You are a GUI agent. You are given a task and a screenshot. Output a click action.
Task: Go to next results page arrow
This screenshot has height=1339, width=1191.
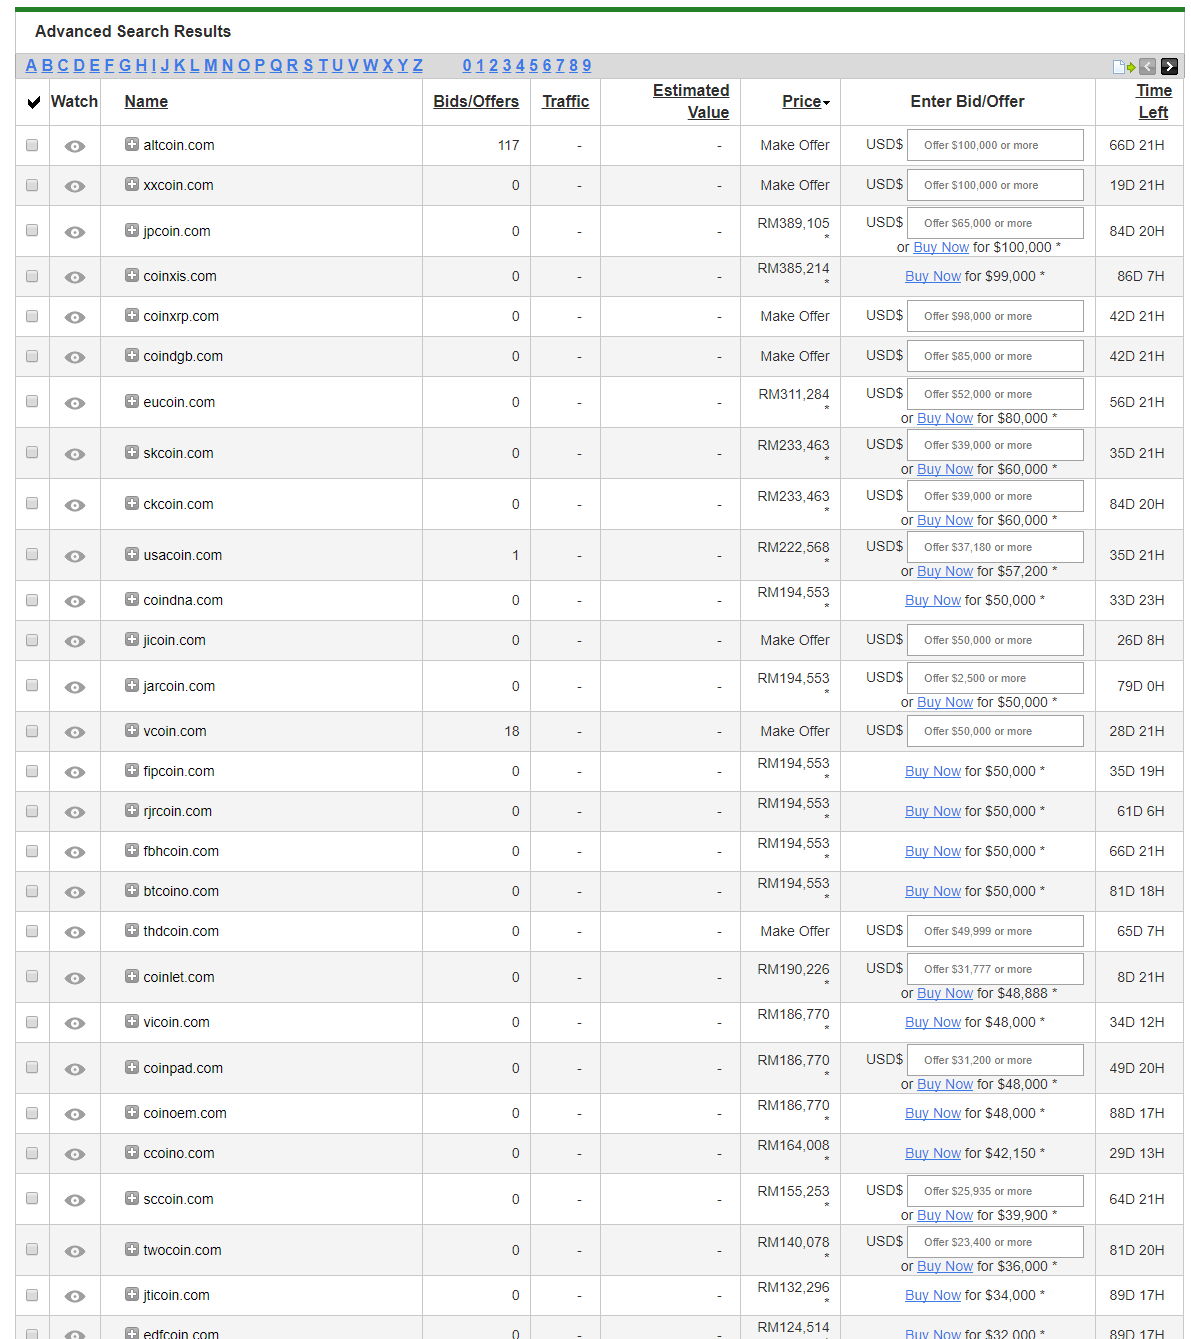click(x=1169, y=67)
